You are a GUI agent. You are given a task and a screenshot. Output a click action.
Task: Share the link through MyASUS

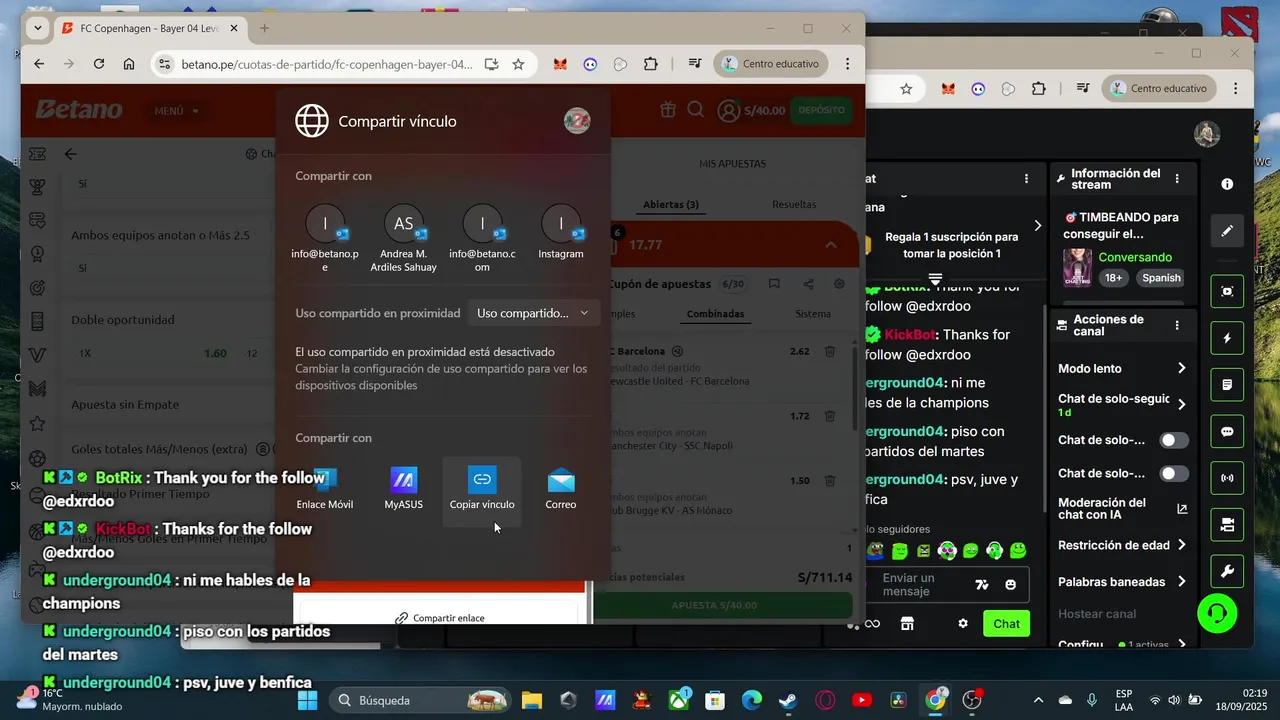[x=403, y=489]
